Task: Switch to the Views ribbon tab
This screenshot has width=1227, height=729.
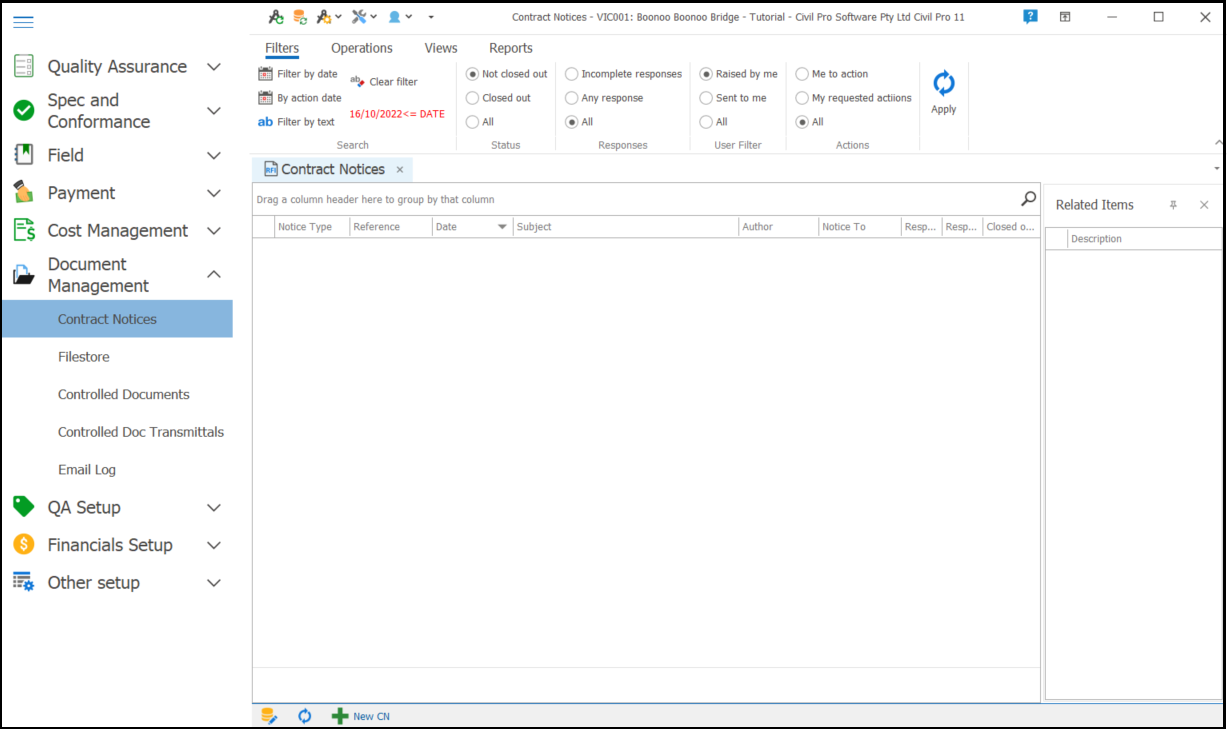Action: [441, 48]
